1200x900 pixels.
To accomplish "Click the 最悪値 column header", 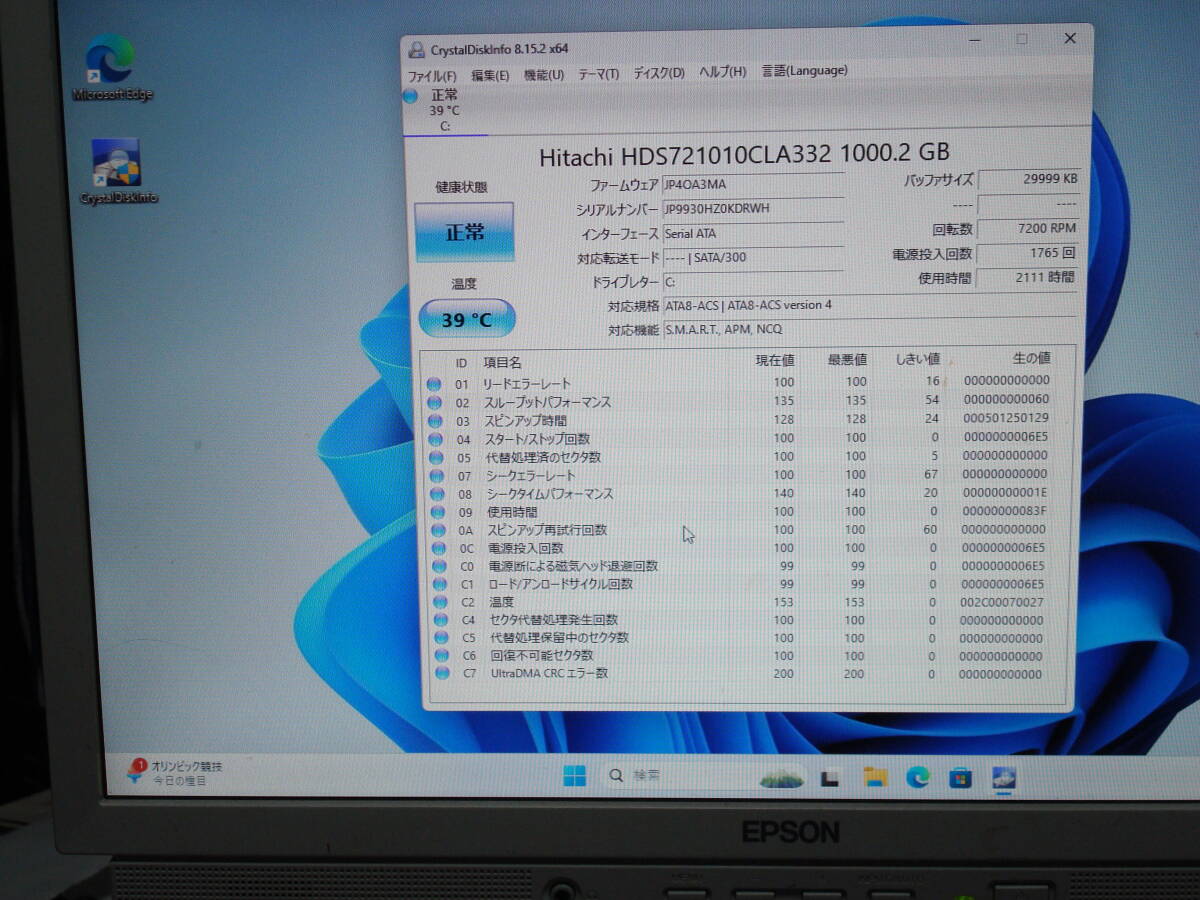I will pos(847,359).
